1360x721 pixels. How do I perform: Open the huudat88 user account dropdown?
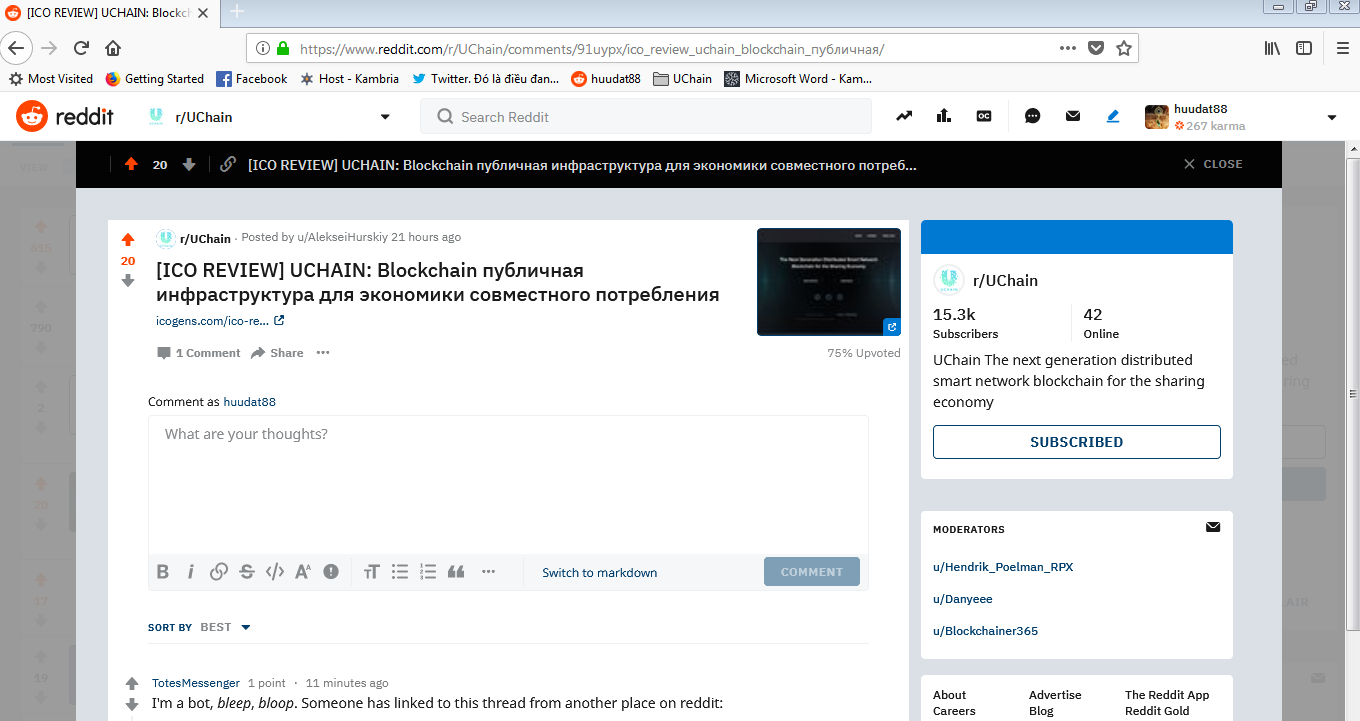[x=1332, y=117]
